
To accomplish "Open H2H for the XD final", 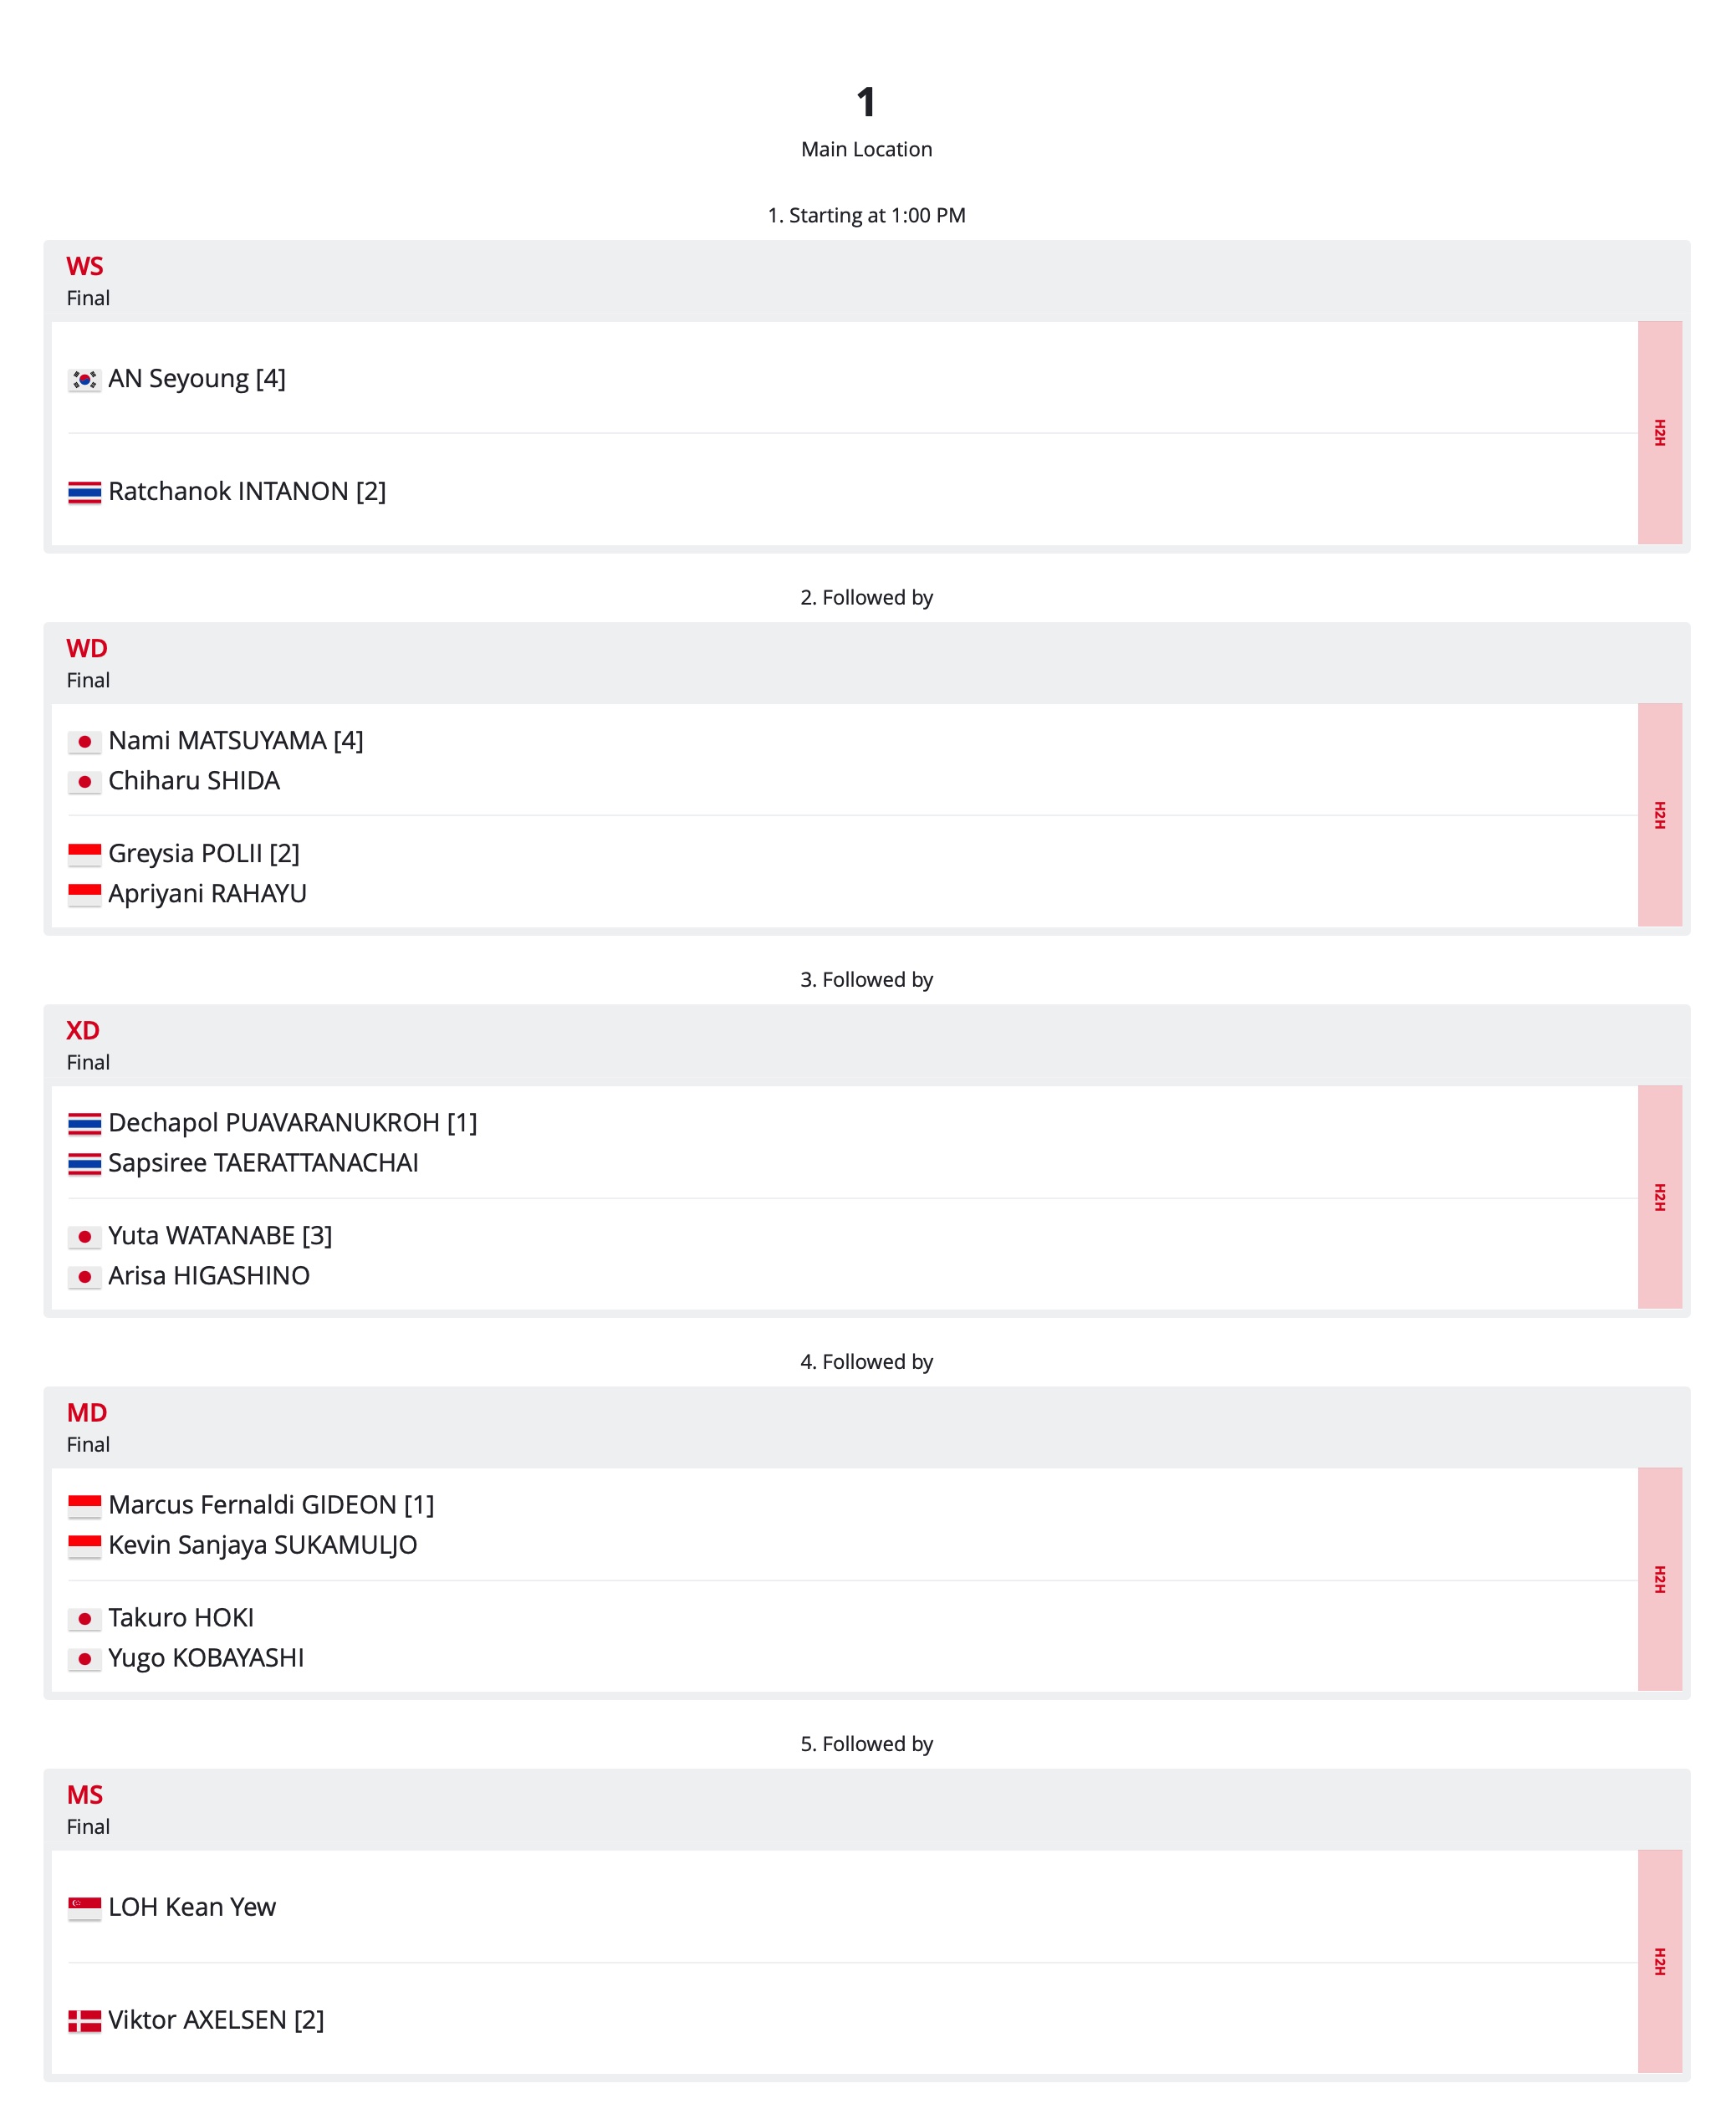I will click(1659, 1196).
